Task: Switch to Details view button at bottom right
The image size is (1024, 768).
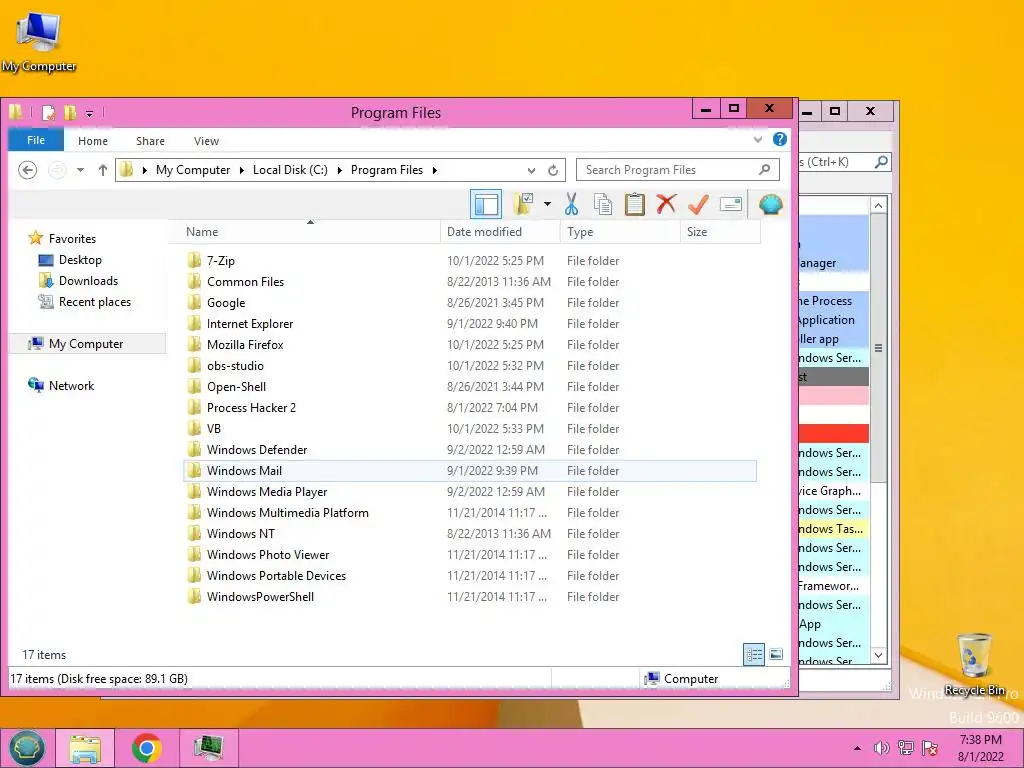Action: (754, 654)
